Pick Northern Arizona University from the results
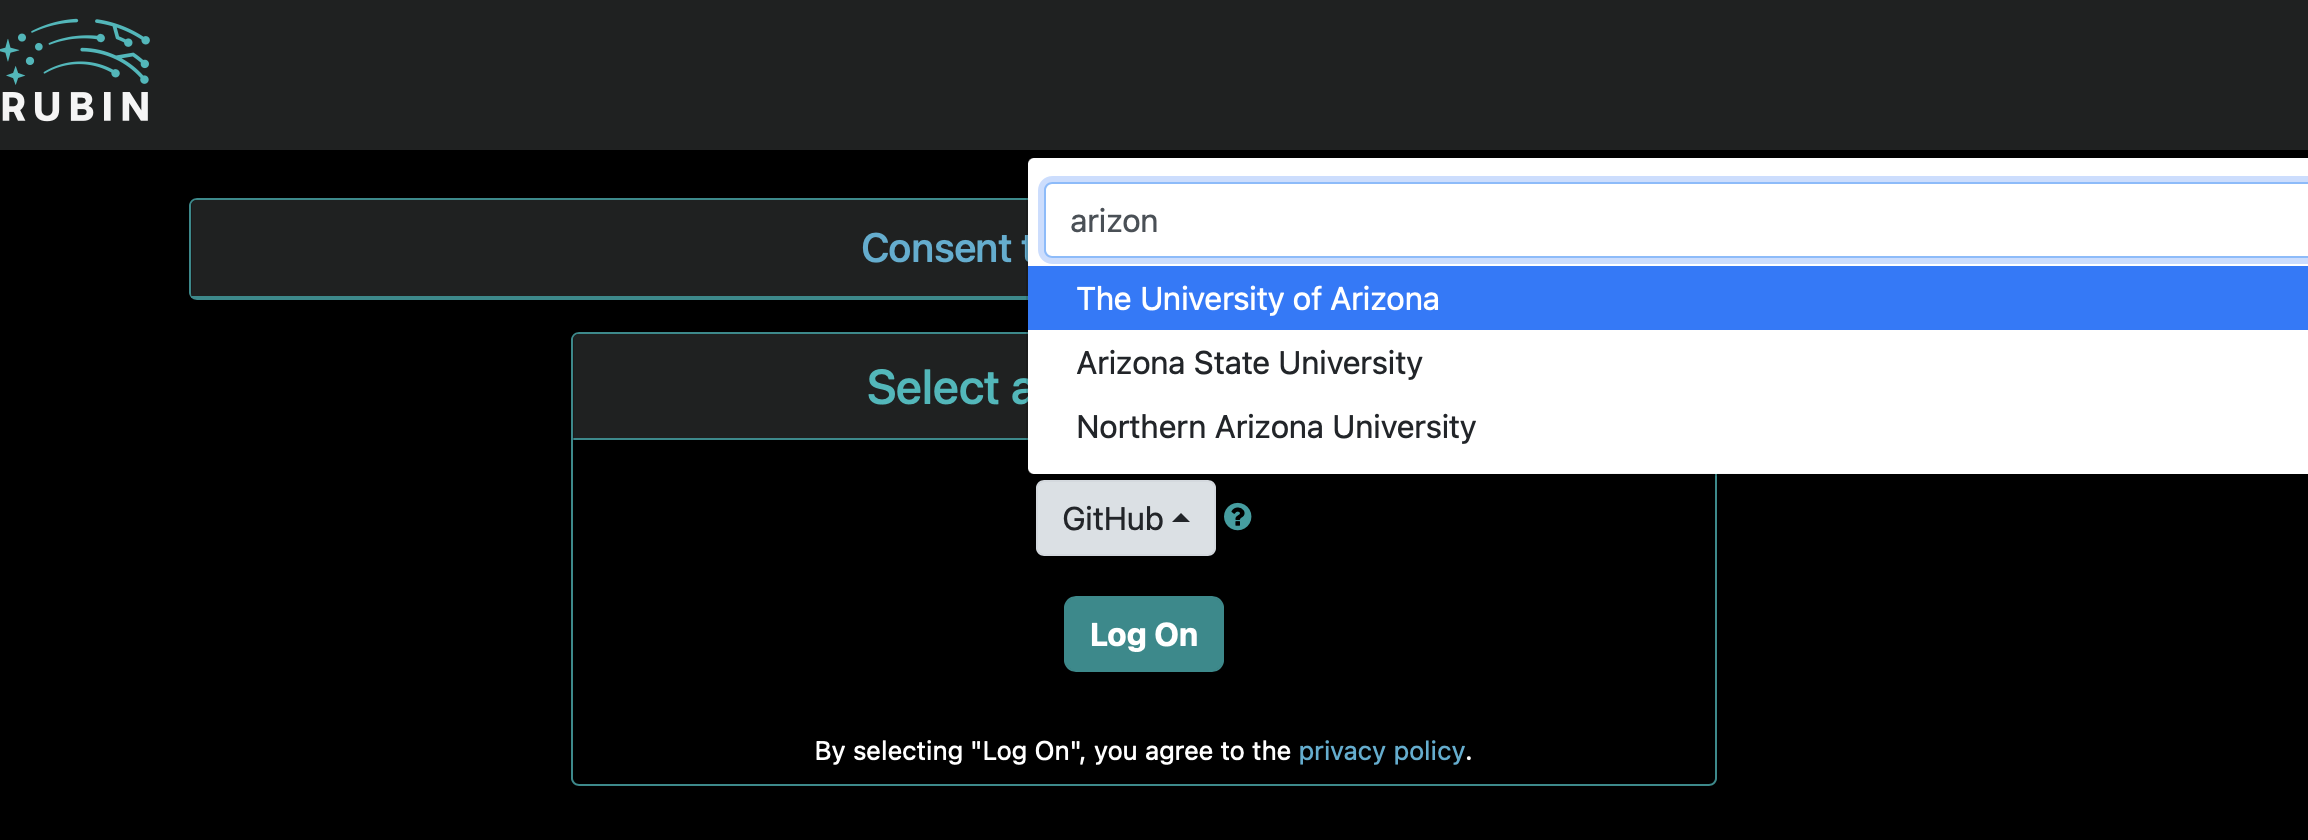Viewport: 2308px width, 840px height. pyautogui.click(x=1276, y=427)
